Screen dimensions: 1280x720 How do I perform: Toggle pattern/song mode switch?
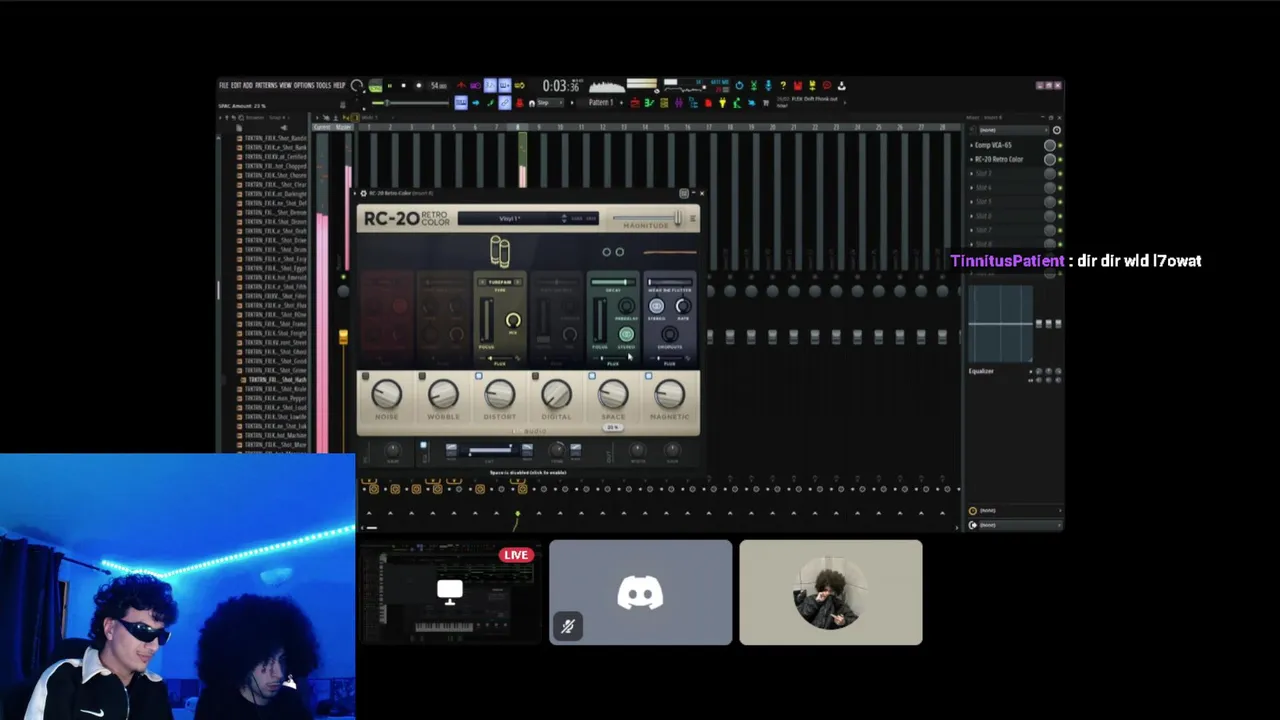coord(375,85)
